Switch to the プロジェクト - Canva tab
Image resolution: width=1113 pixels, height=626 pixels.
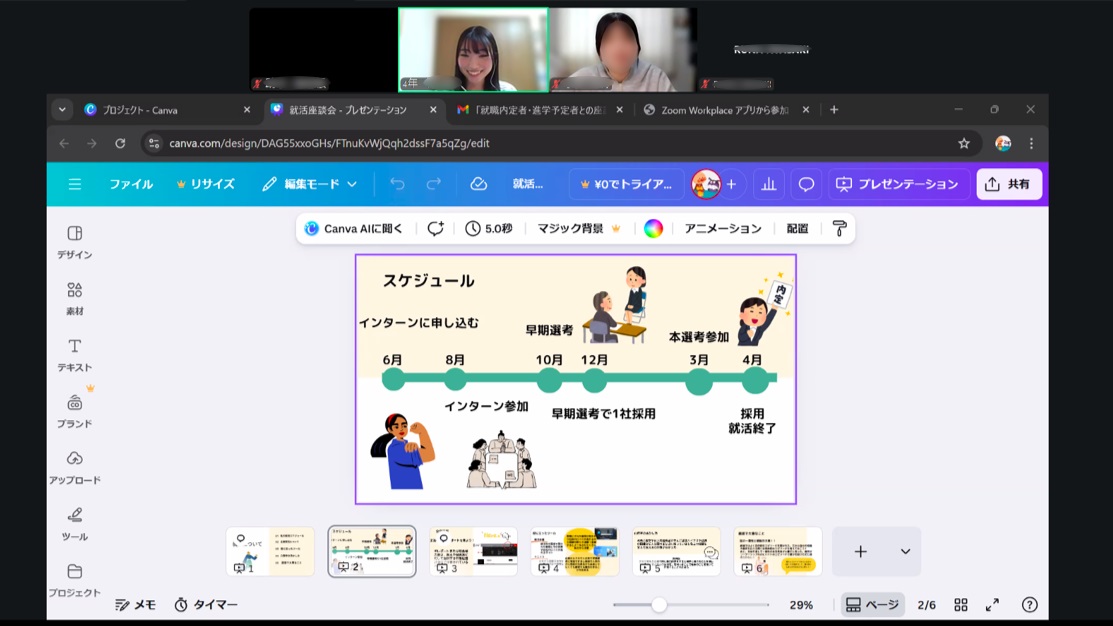[160, 110]
